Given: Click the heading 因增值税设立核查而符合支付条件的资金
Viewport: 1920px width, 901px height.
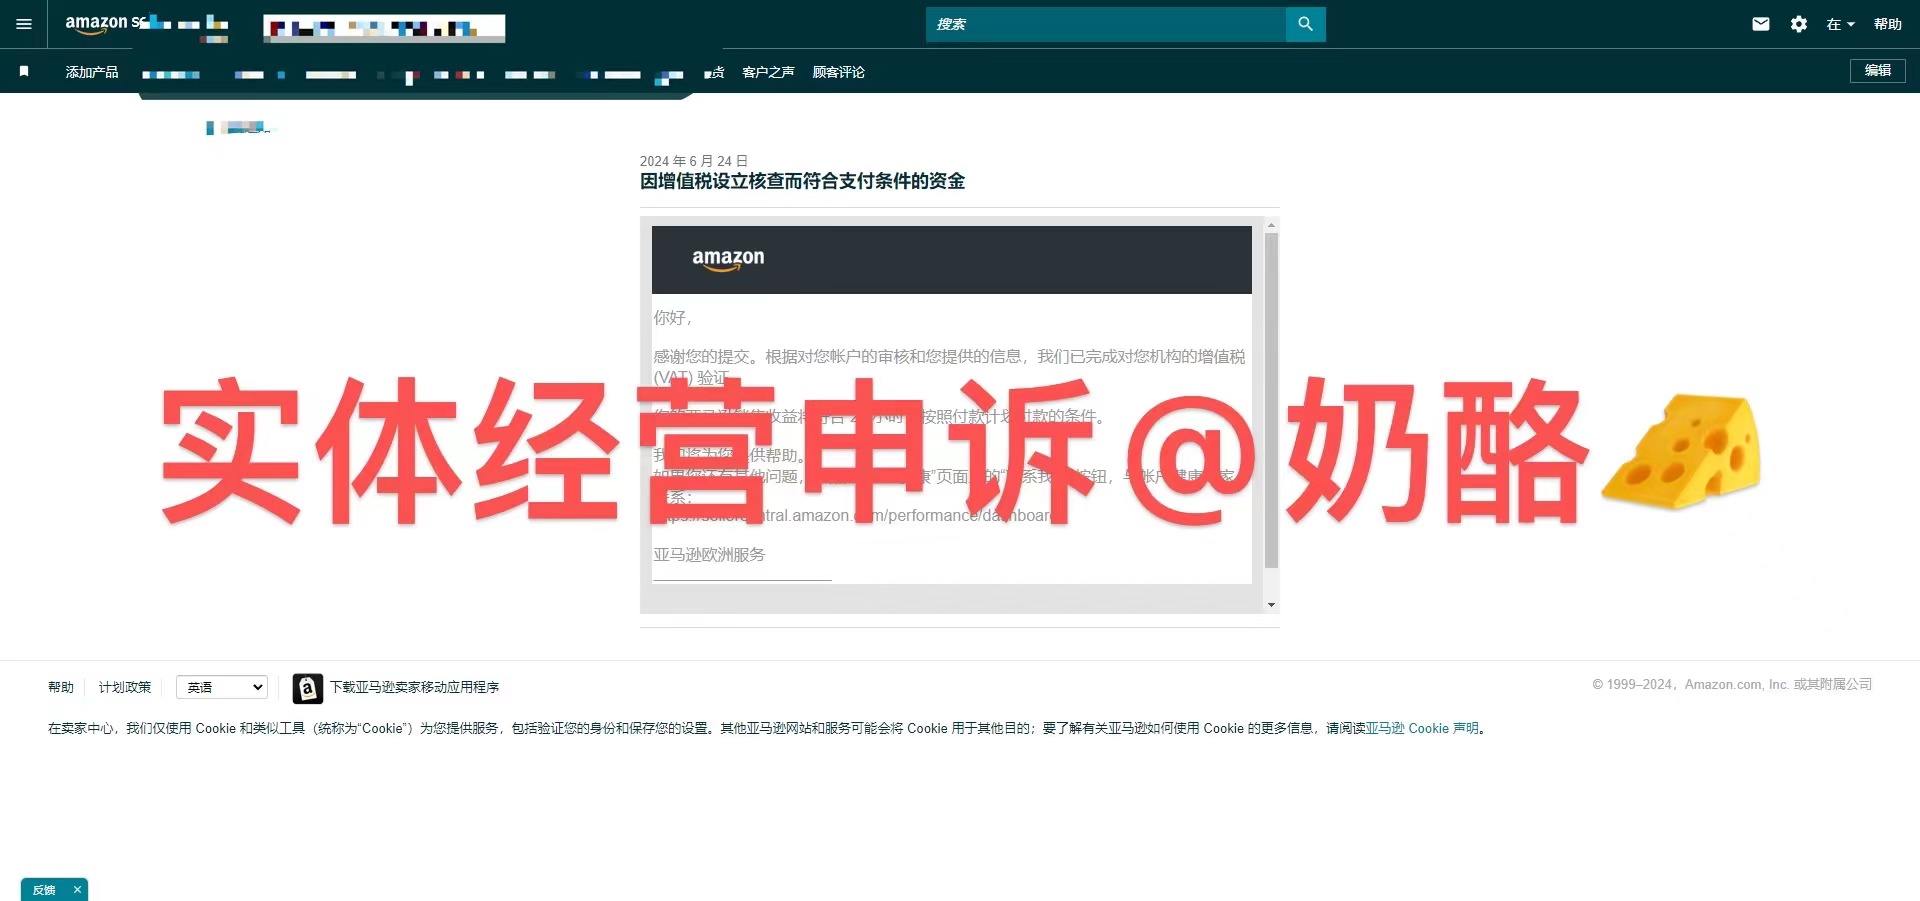Looking at the screenshot, I should (802, 181).
